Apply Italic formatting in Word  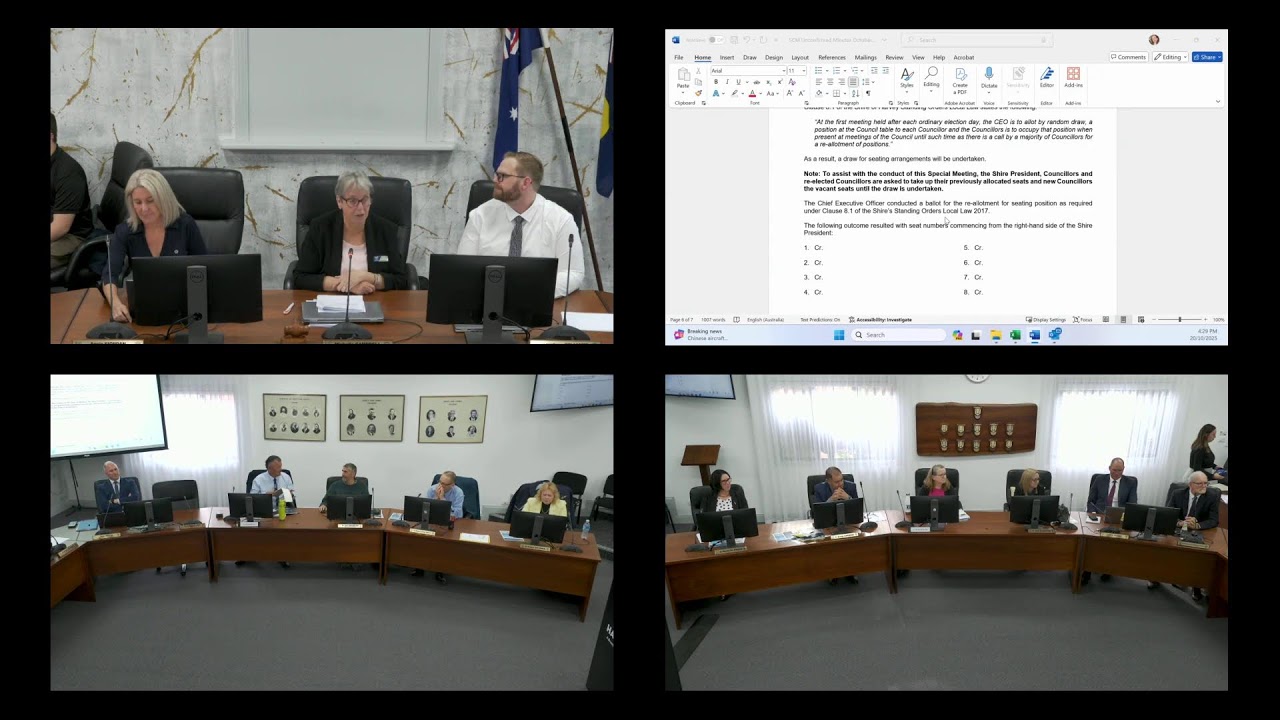point(727,82)
